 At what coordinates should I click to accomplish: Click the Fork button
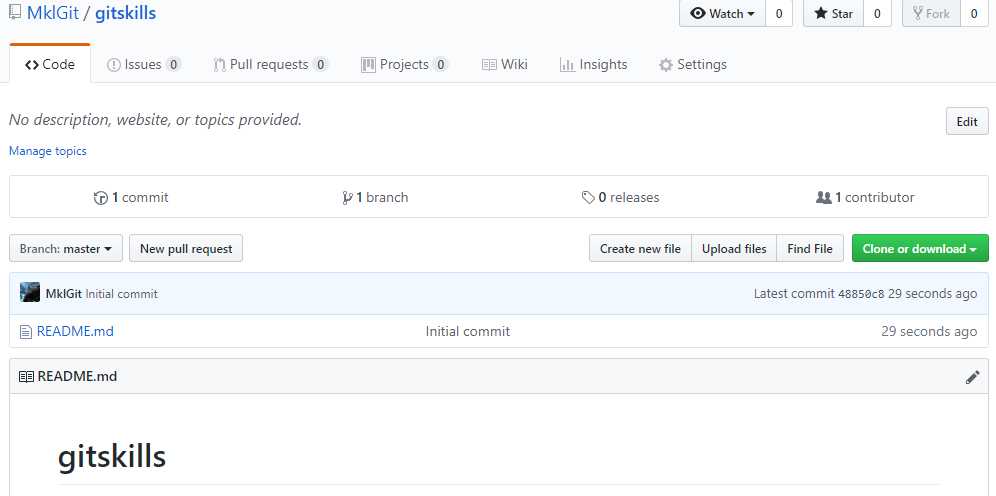click(931, 13)
